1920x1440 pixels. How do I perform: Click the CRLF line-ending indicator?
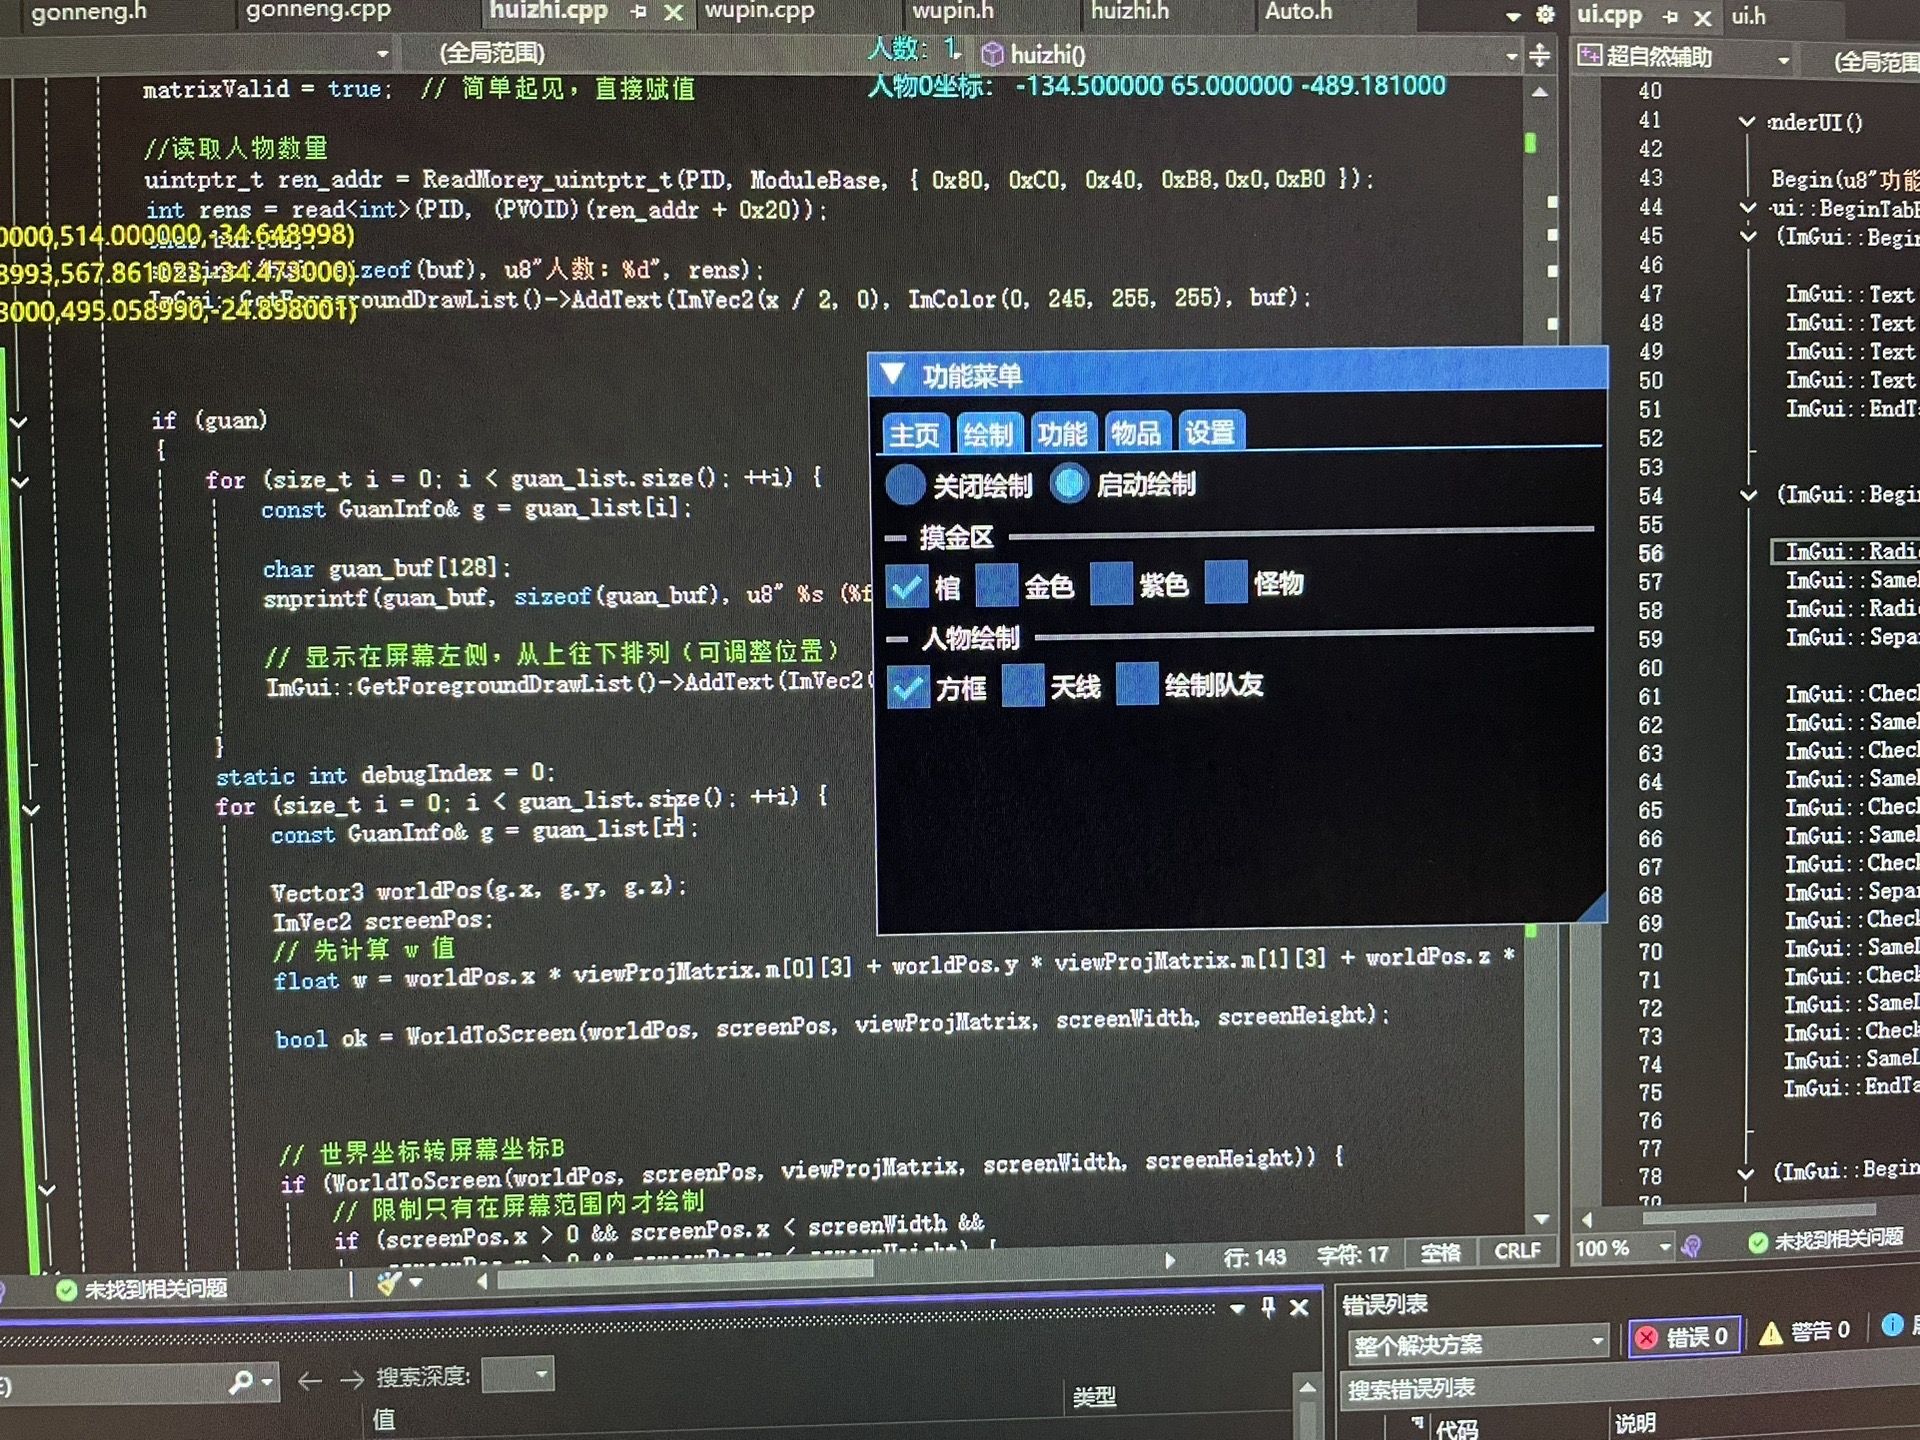(x=1518, y=1251)
